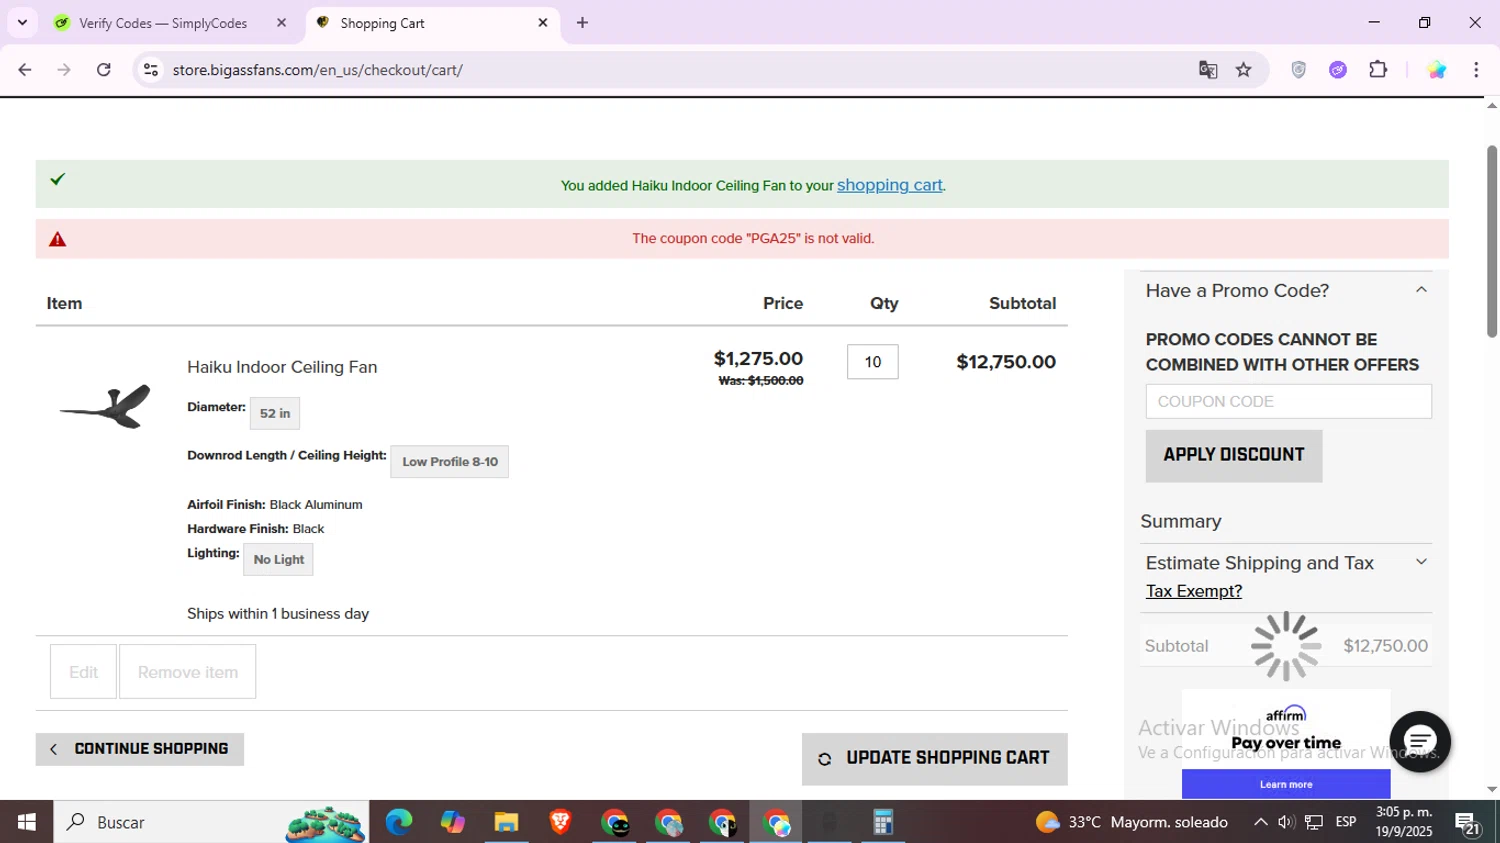Go back to previous page
Screen dimensions: 1500x843
pos(25,70)
